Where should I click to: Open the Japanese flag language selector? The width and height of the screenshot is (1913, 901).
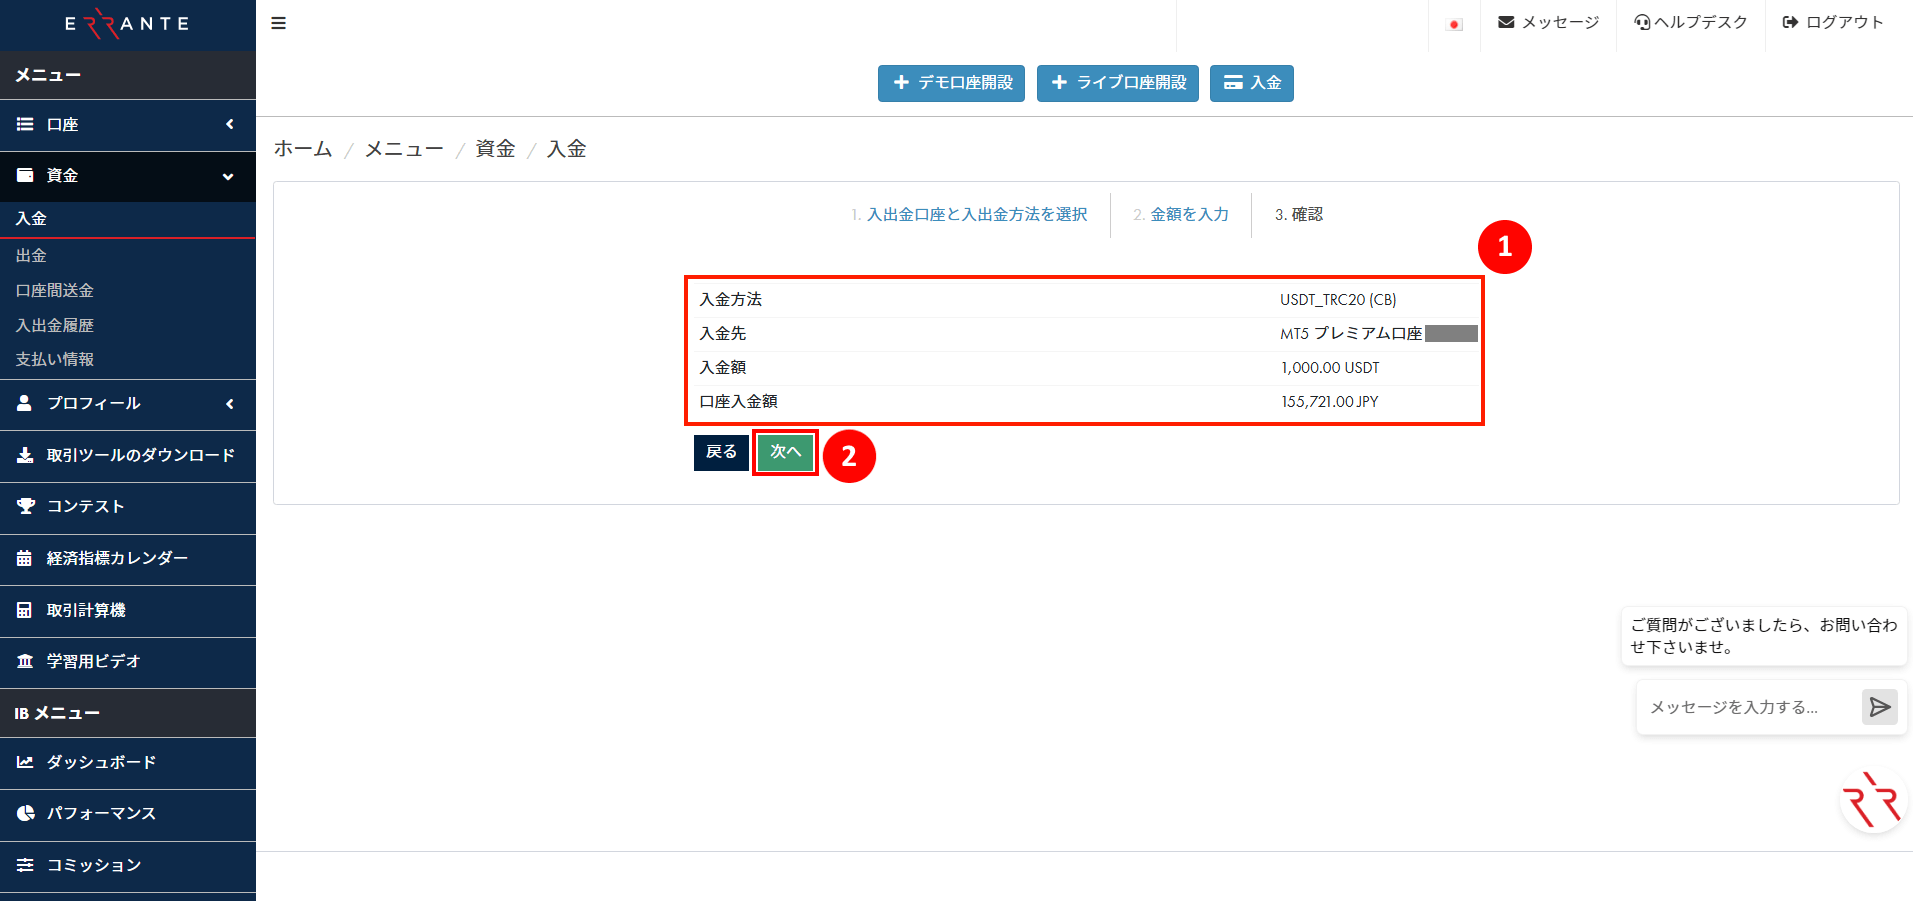1453,22
